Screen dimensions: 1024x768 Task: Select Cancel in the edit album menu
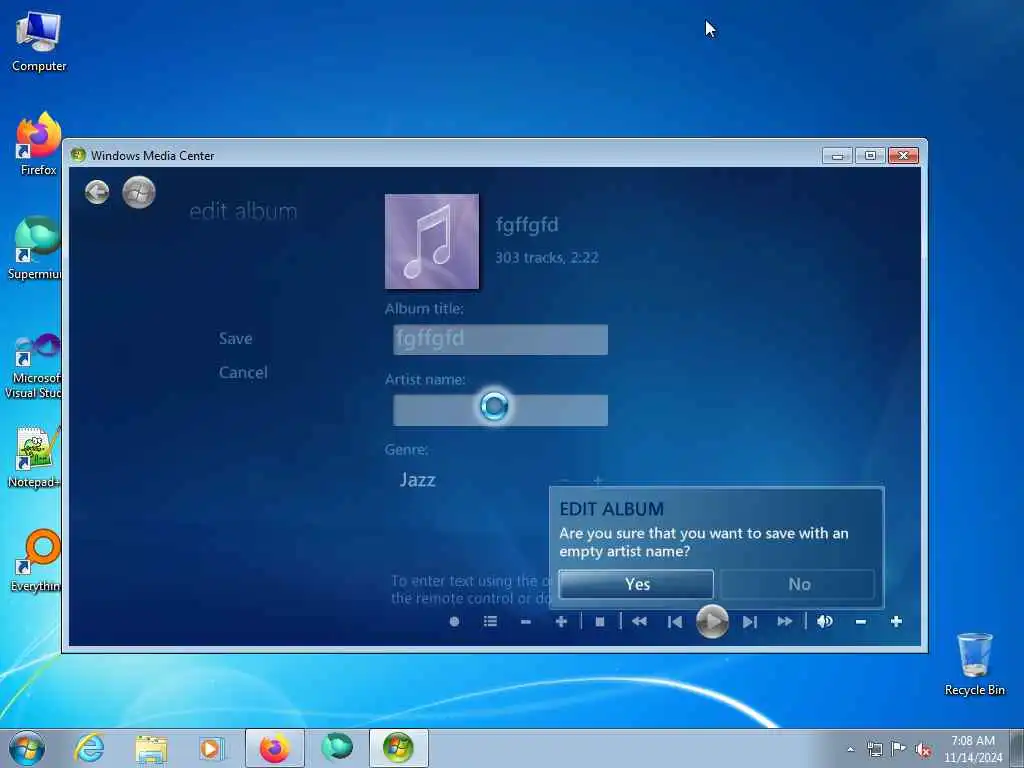(243, 372)
